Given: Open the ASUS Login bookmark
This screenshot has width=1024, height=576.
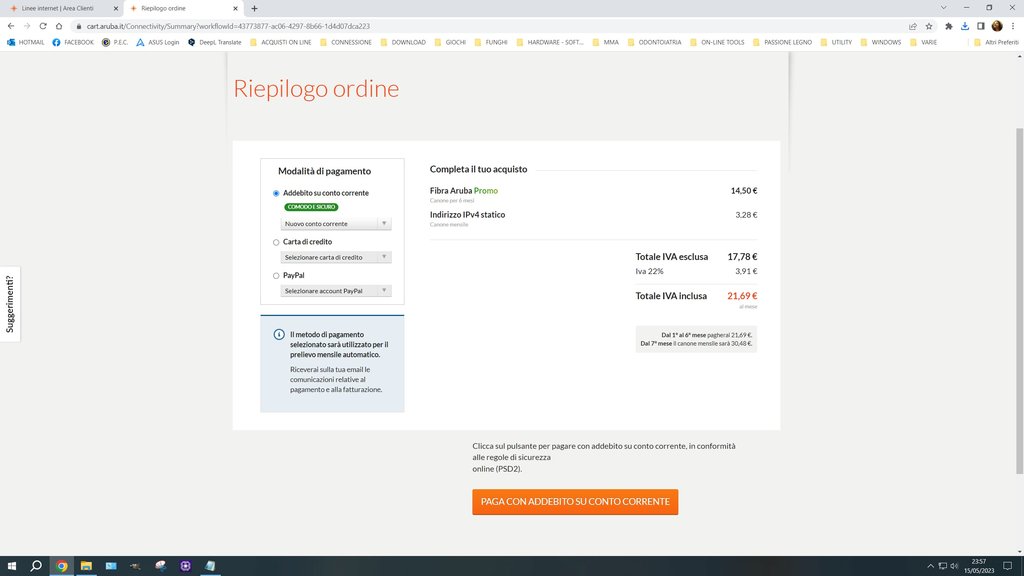Looking at the screenshot, I should [157, 42].
